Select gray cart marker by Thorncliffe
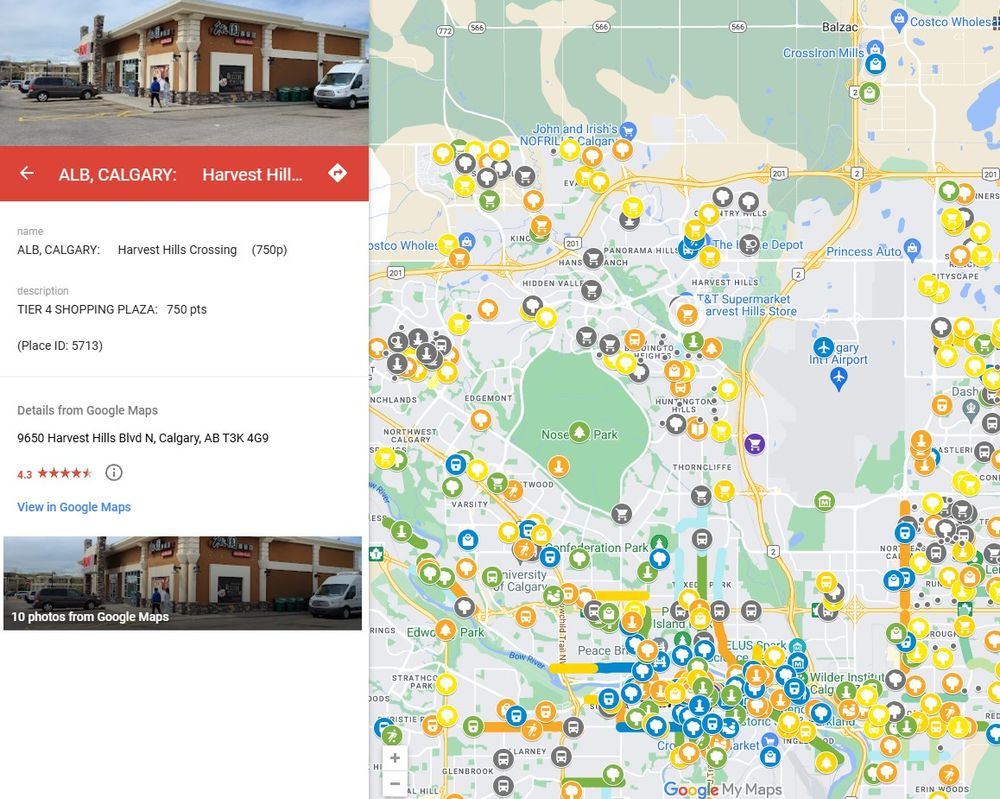This screenshot has width=1000, height=799. (x=701, y=495)
